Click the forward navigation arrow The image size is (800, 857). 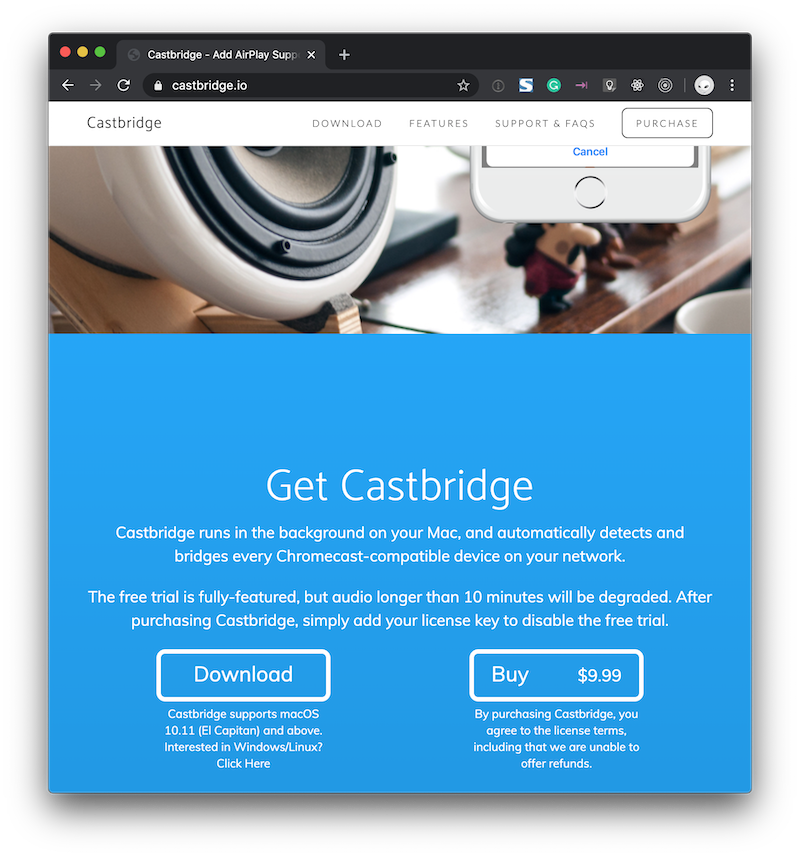(x=96, y=85)
